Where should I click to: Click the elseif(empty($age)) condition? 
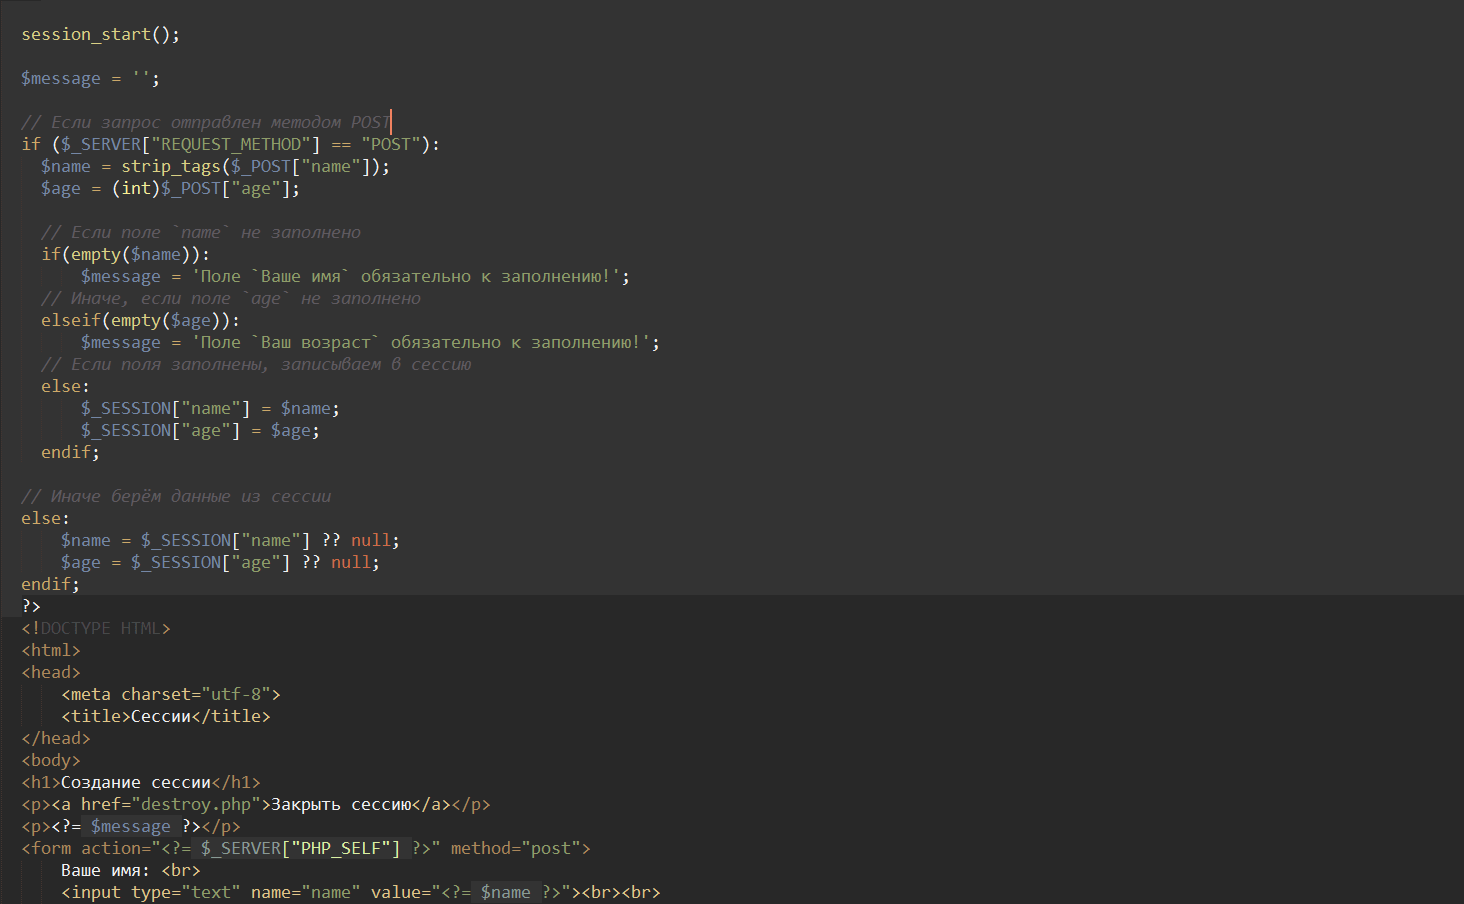pos(140,320)
